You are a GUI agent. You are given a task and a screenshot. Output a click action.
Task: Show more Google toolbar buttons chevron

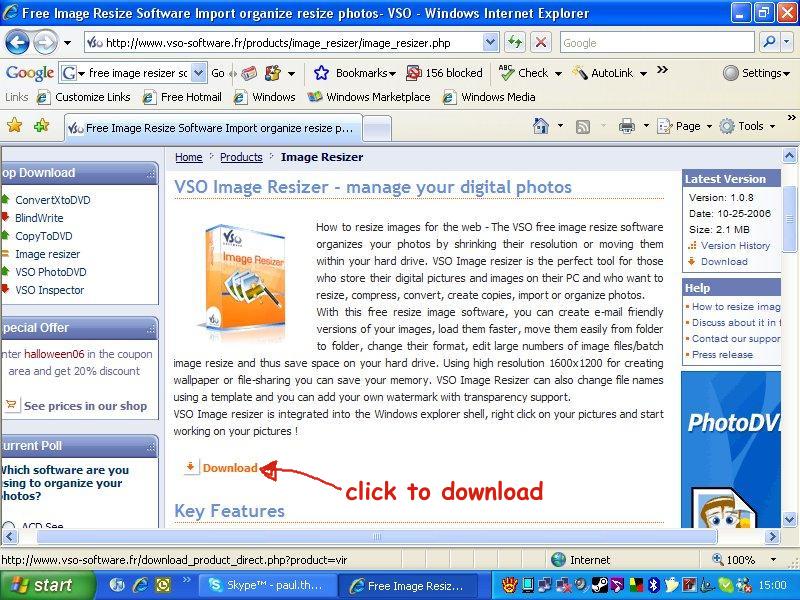662,70
